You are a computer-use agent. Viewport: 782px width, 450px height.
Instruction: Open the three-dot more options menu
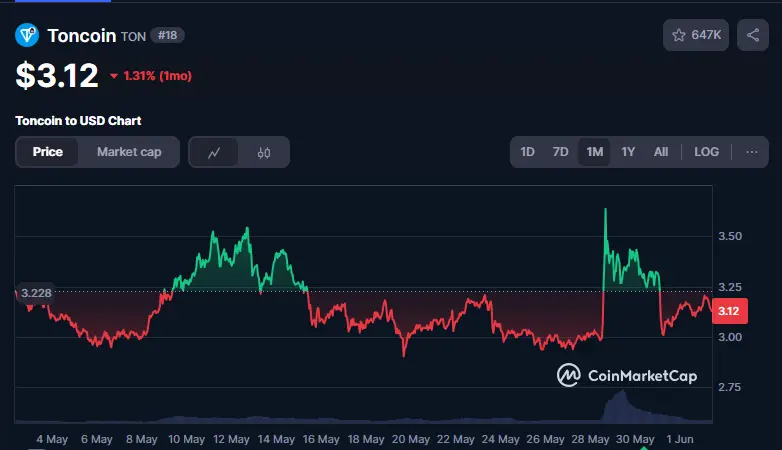coord(752,152)
